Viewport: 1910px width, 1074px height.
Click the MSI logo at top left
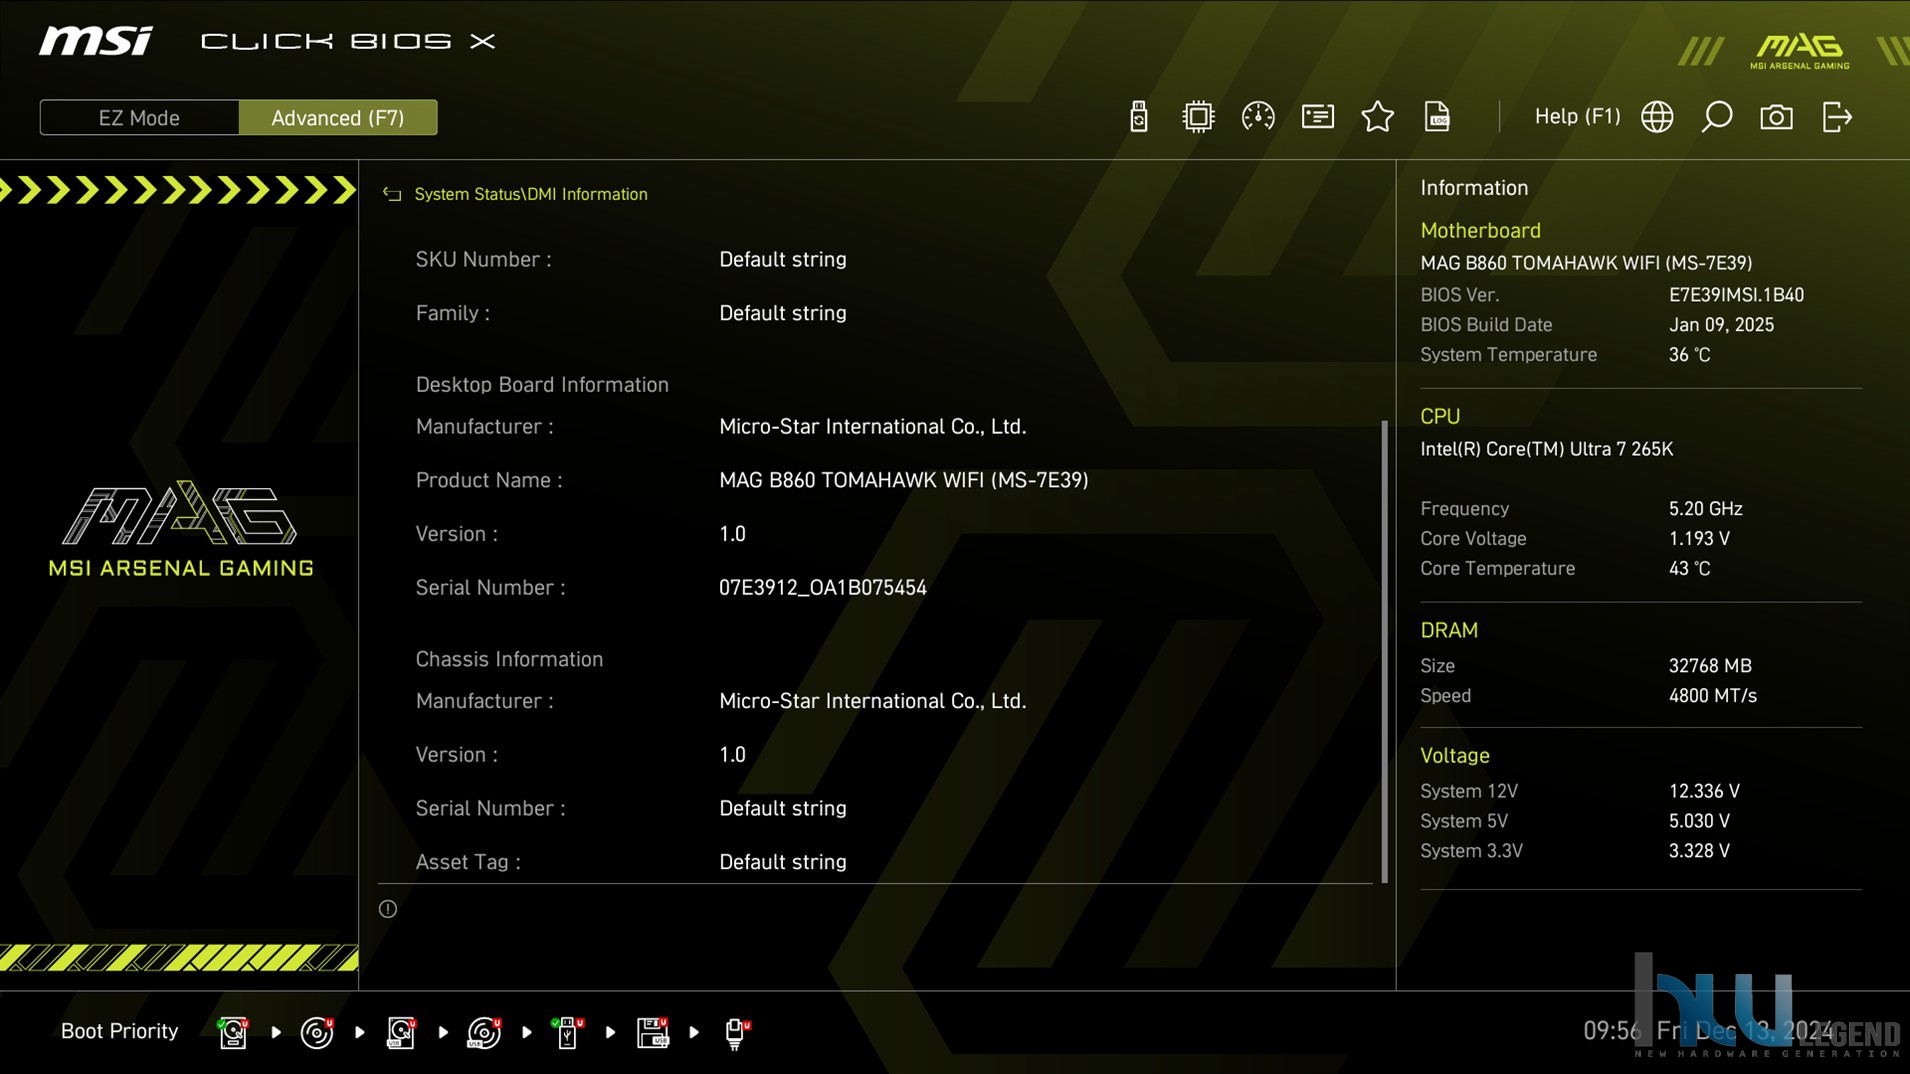pos(96,41)
